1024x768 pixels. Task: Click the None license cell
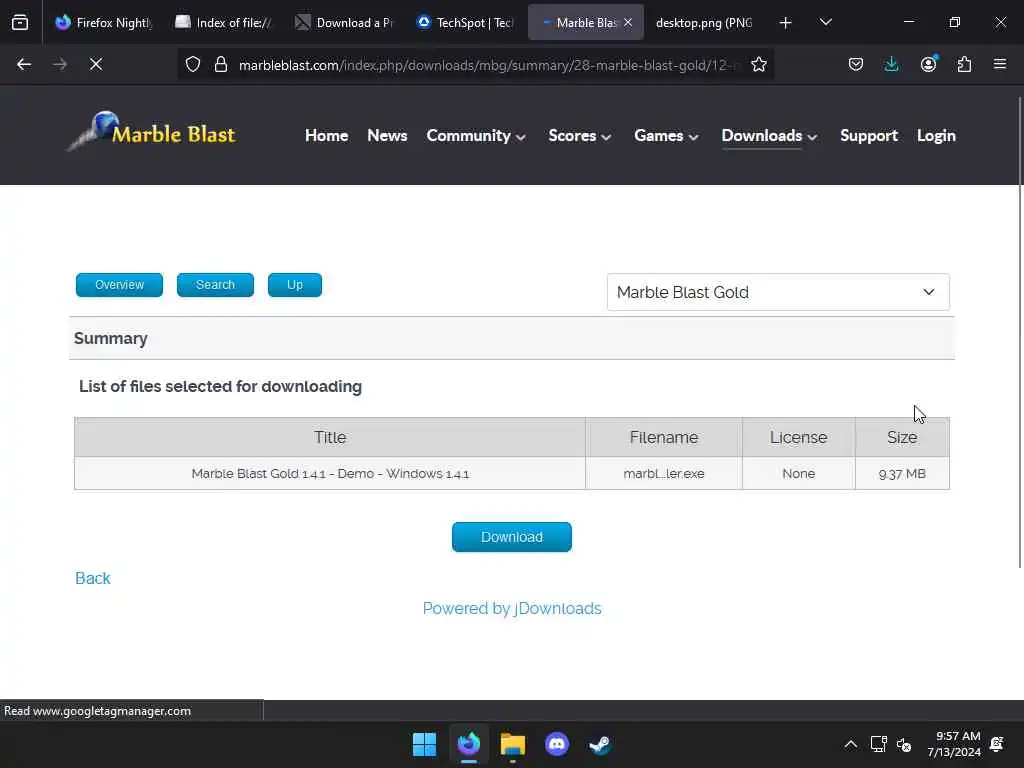tap(798, 473)
